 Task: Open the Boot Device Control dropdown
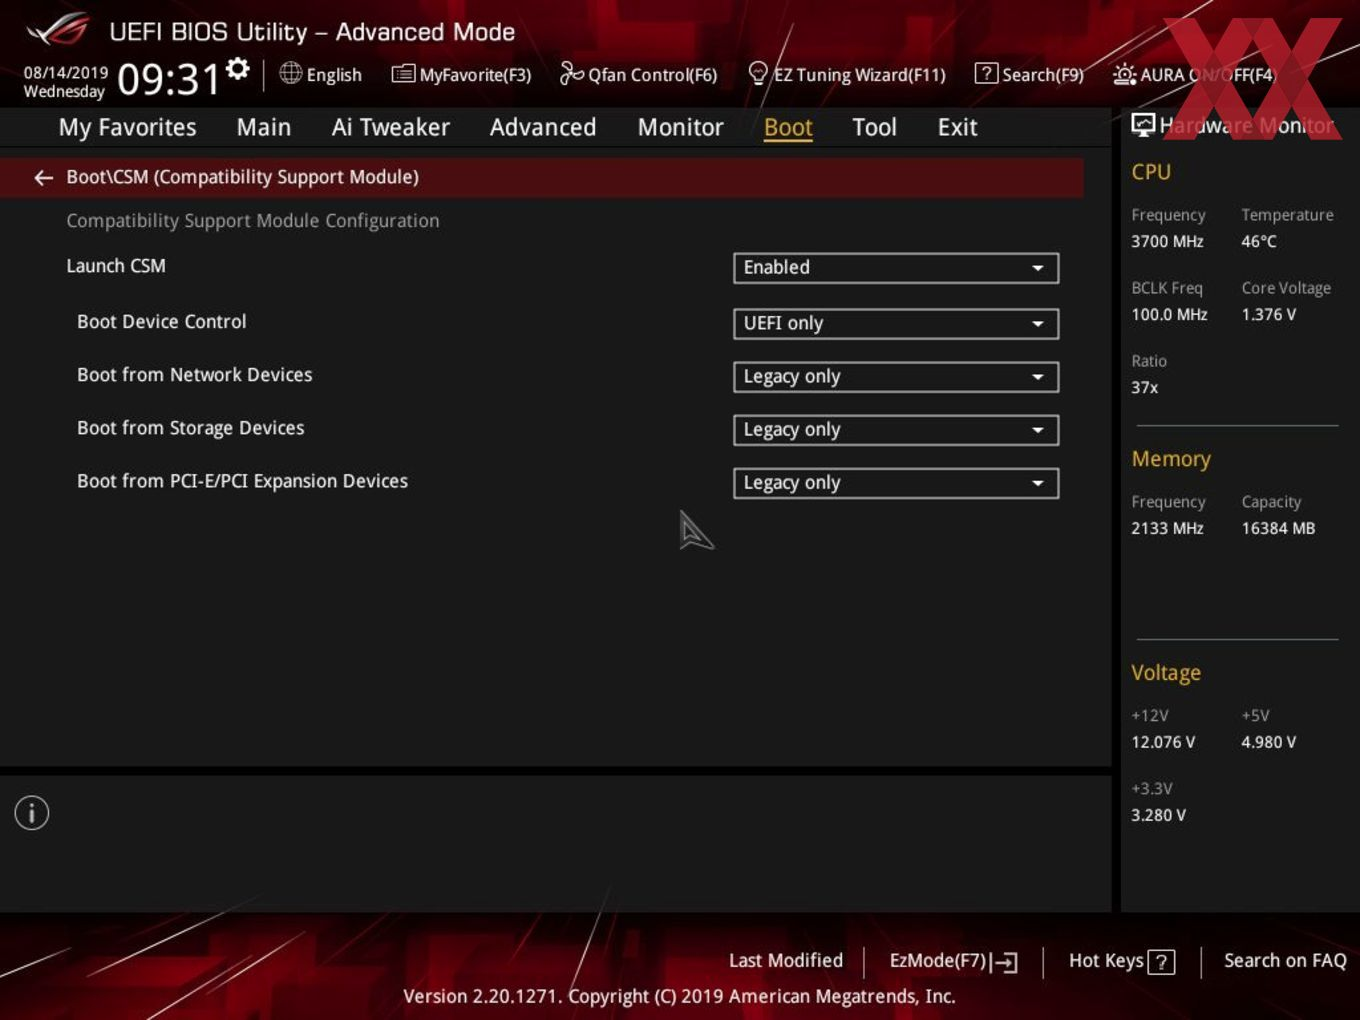pos(896,324)
